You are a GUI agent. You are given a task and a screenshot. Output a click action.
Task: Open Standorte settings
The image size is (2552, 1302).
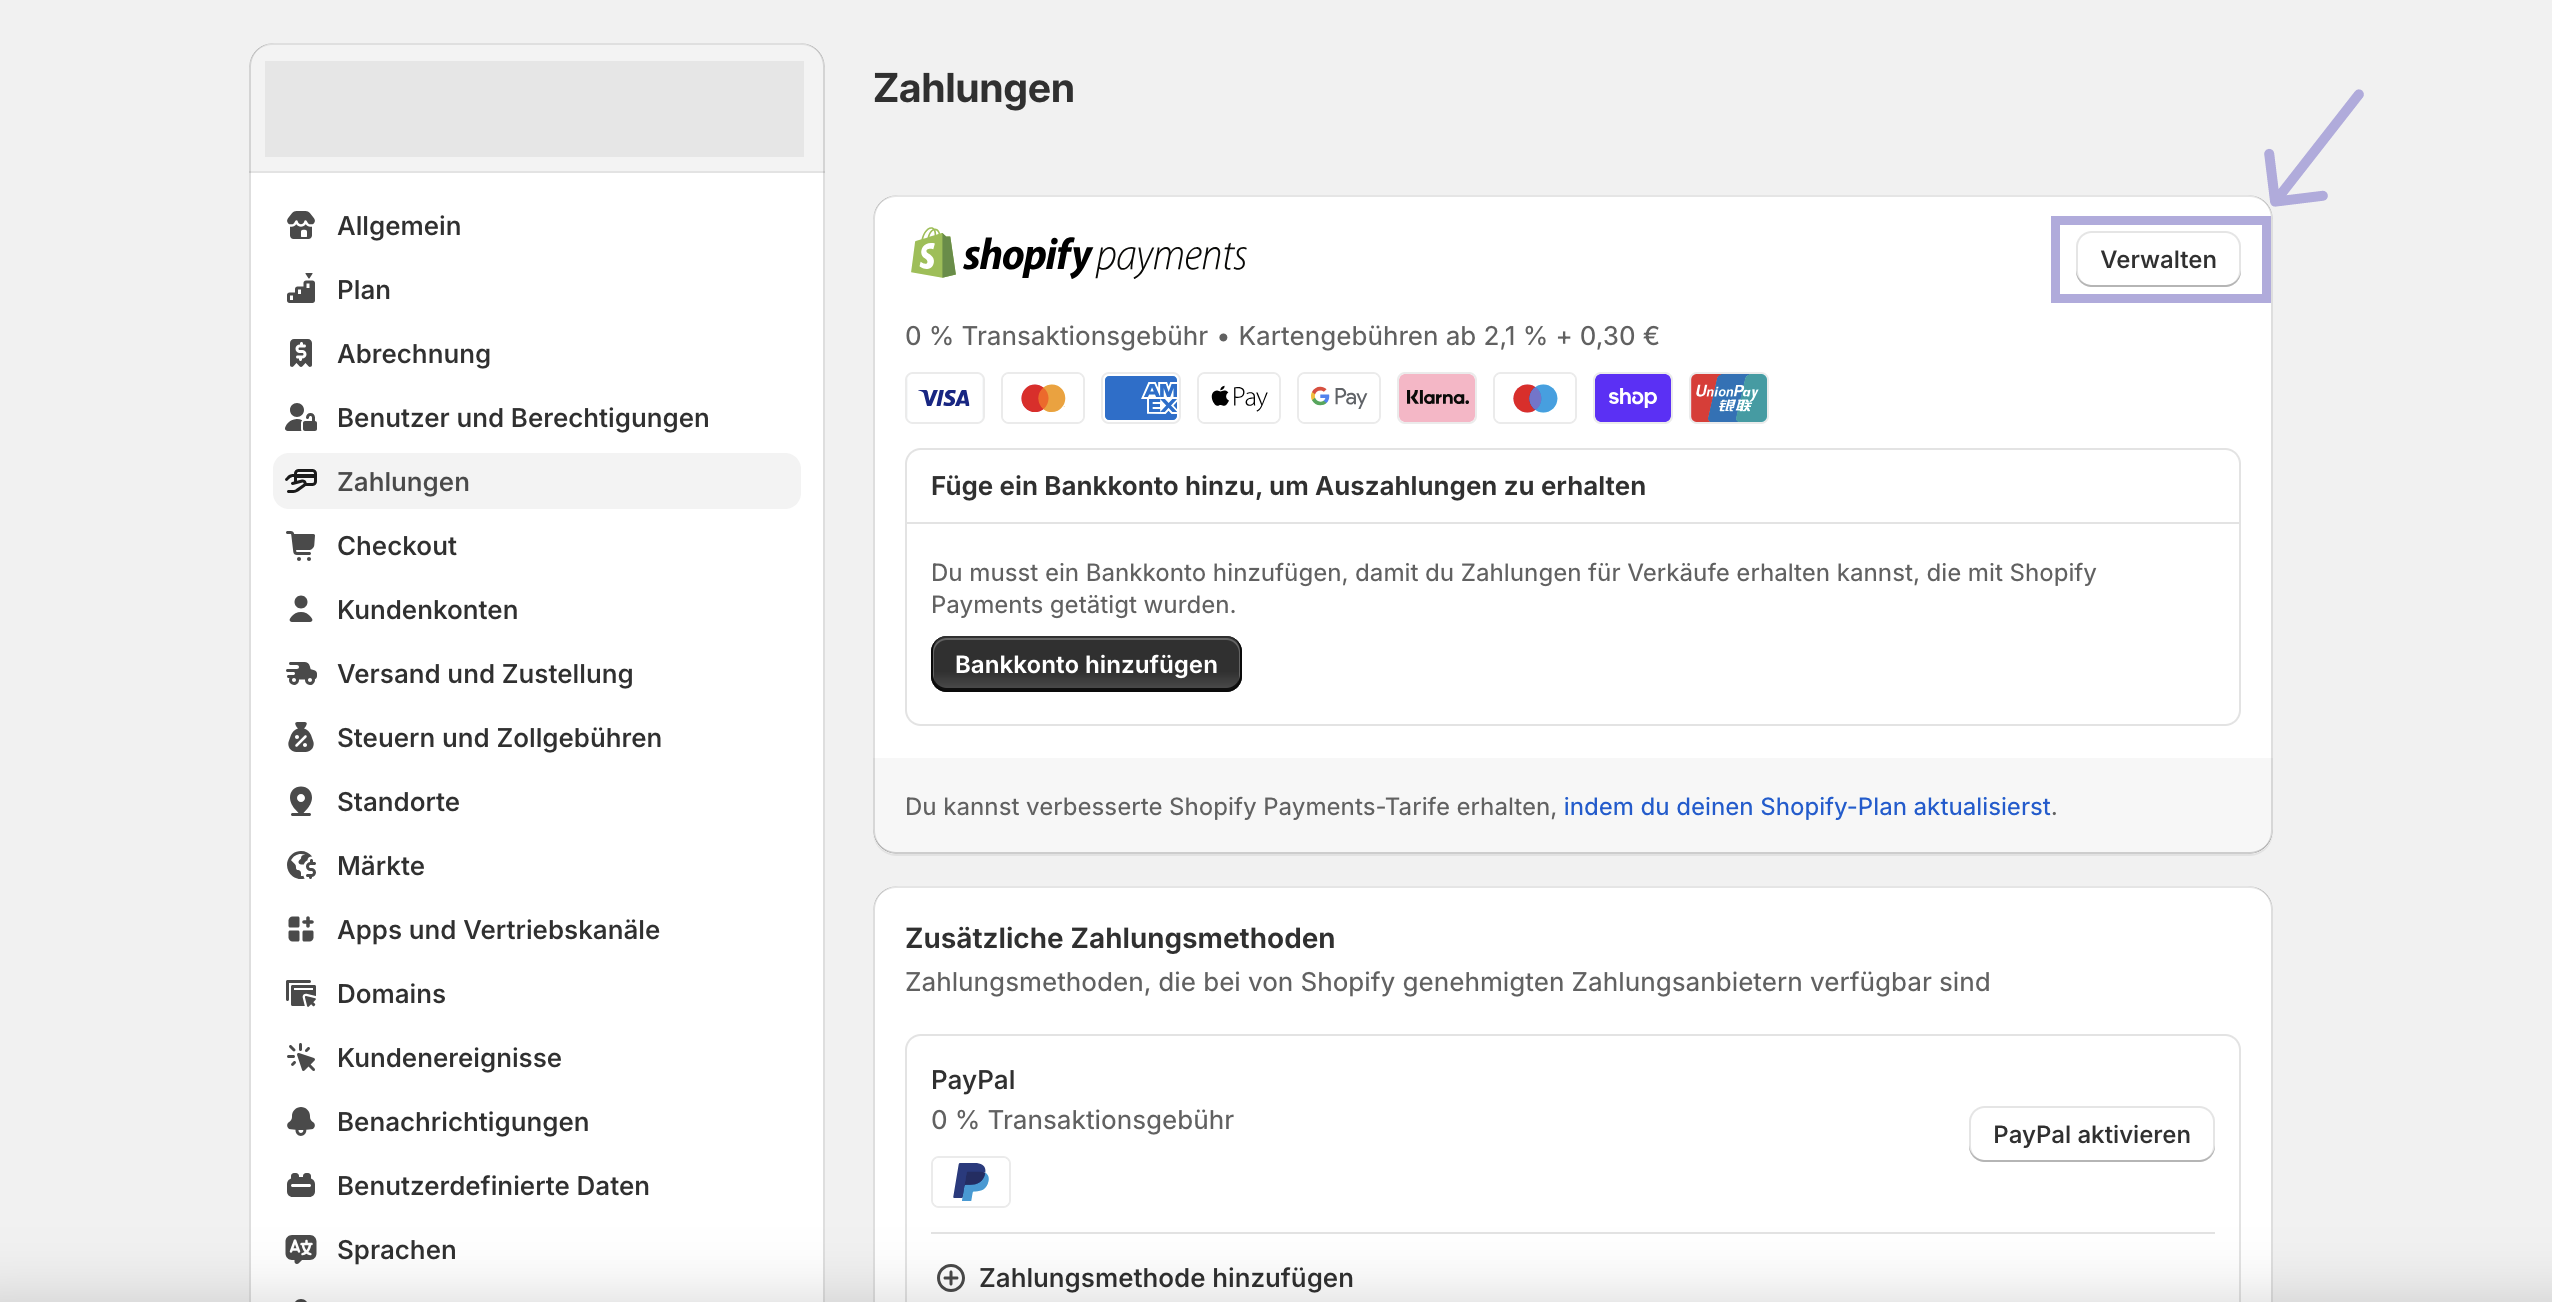[x=536, y=802]
